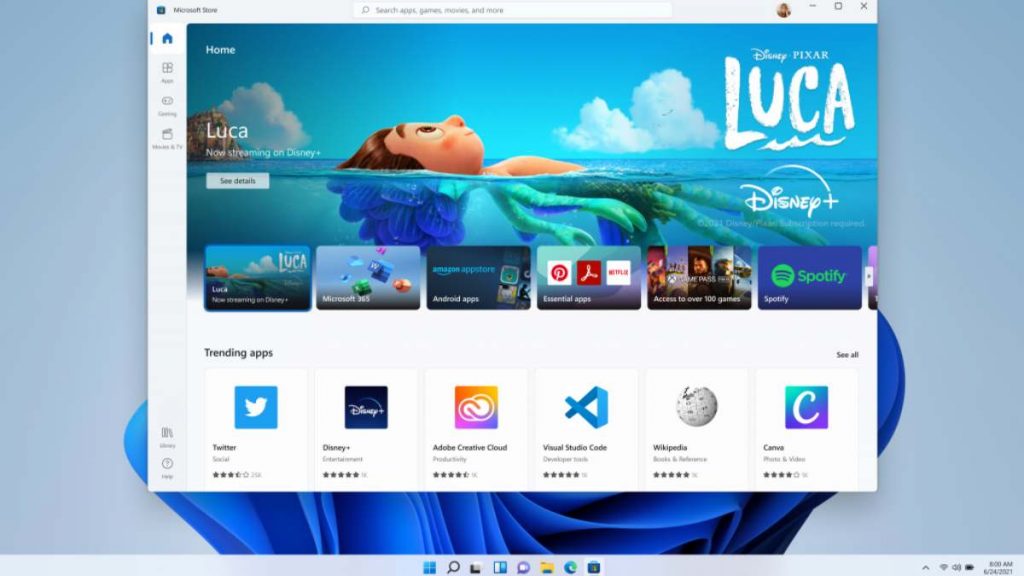
Task: Open Chat from the taskbar
Action: tap(523, 568)
